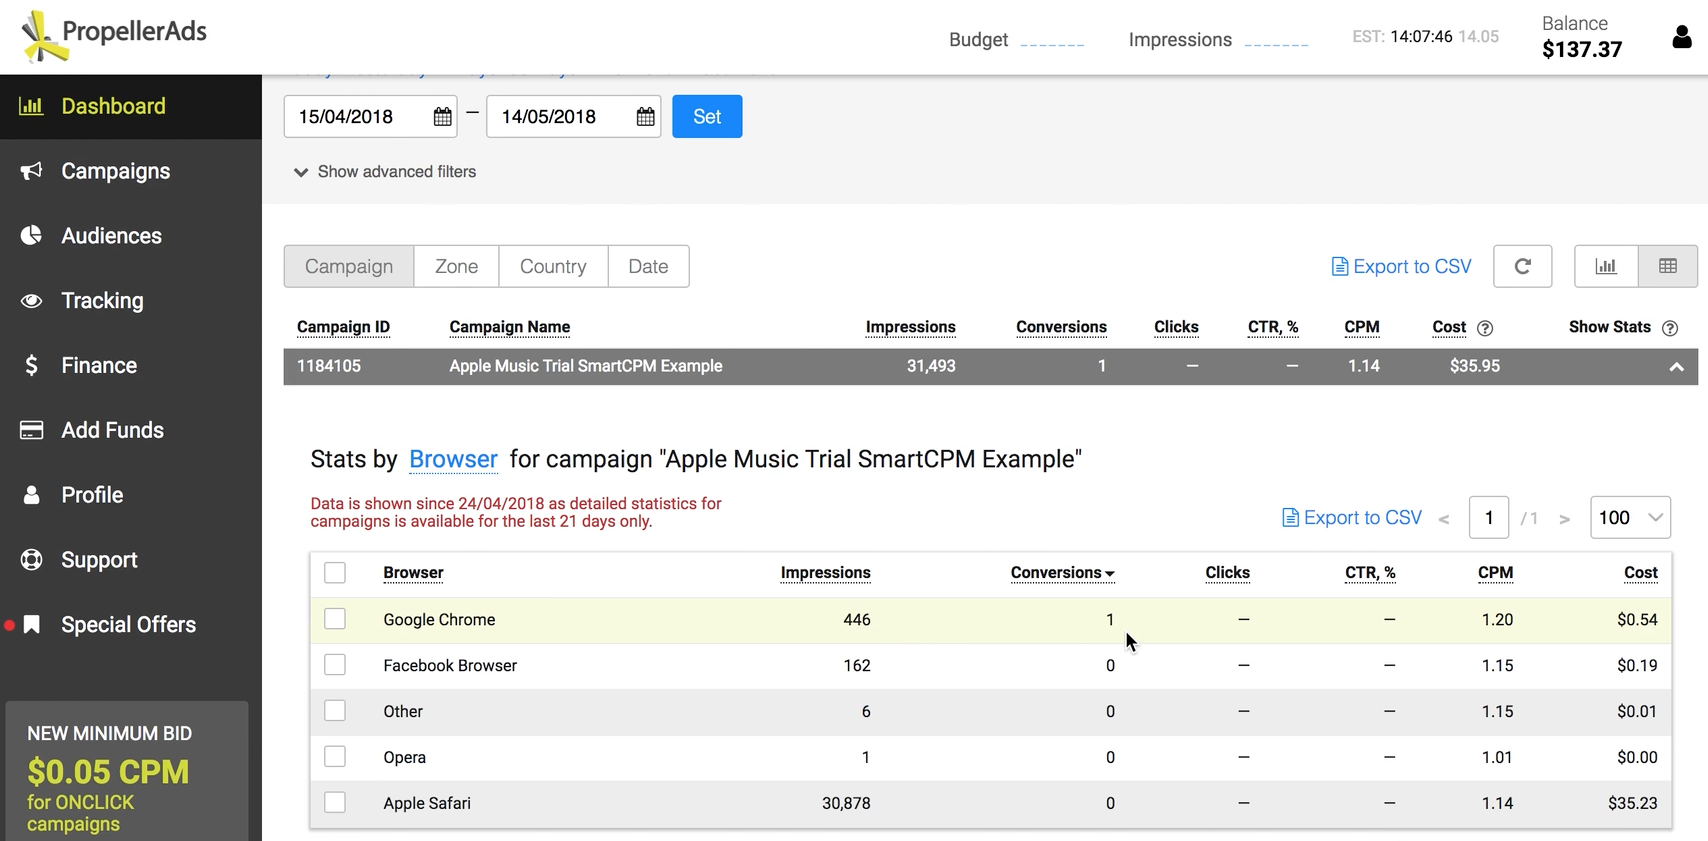Check the Apple Safari row checkbox
Viewport: 1708px width, 841px height.
[335, 803]
